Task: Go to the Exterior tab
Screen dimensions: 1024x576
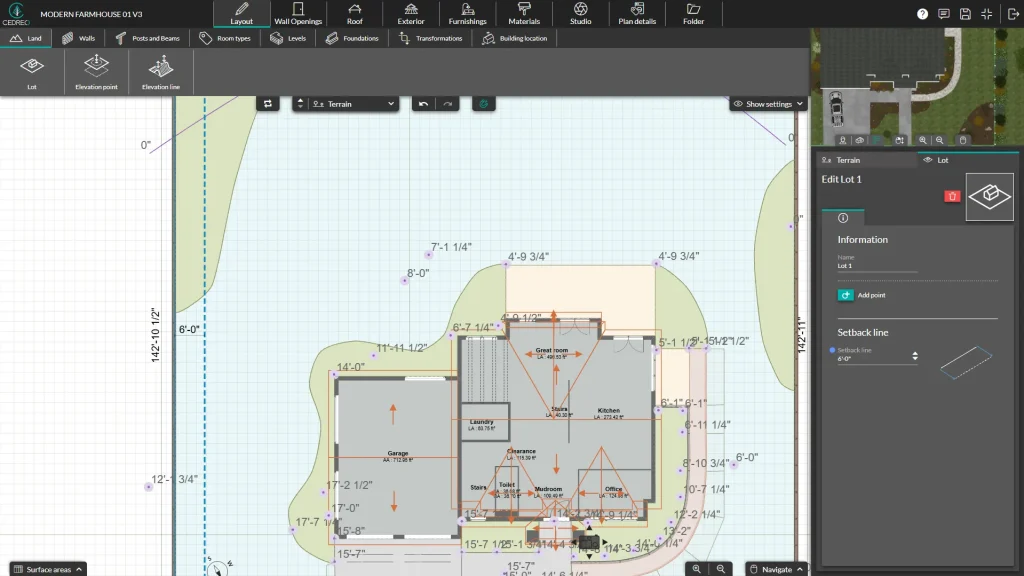Action: tap(411, 14)
